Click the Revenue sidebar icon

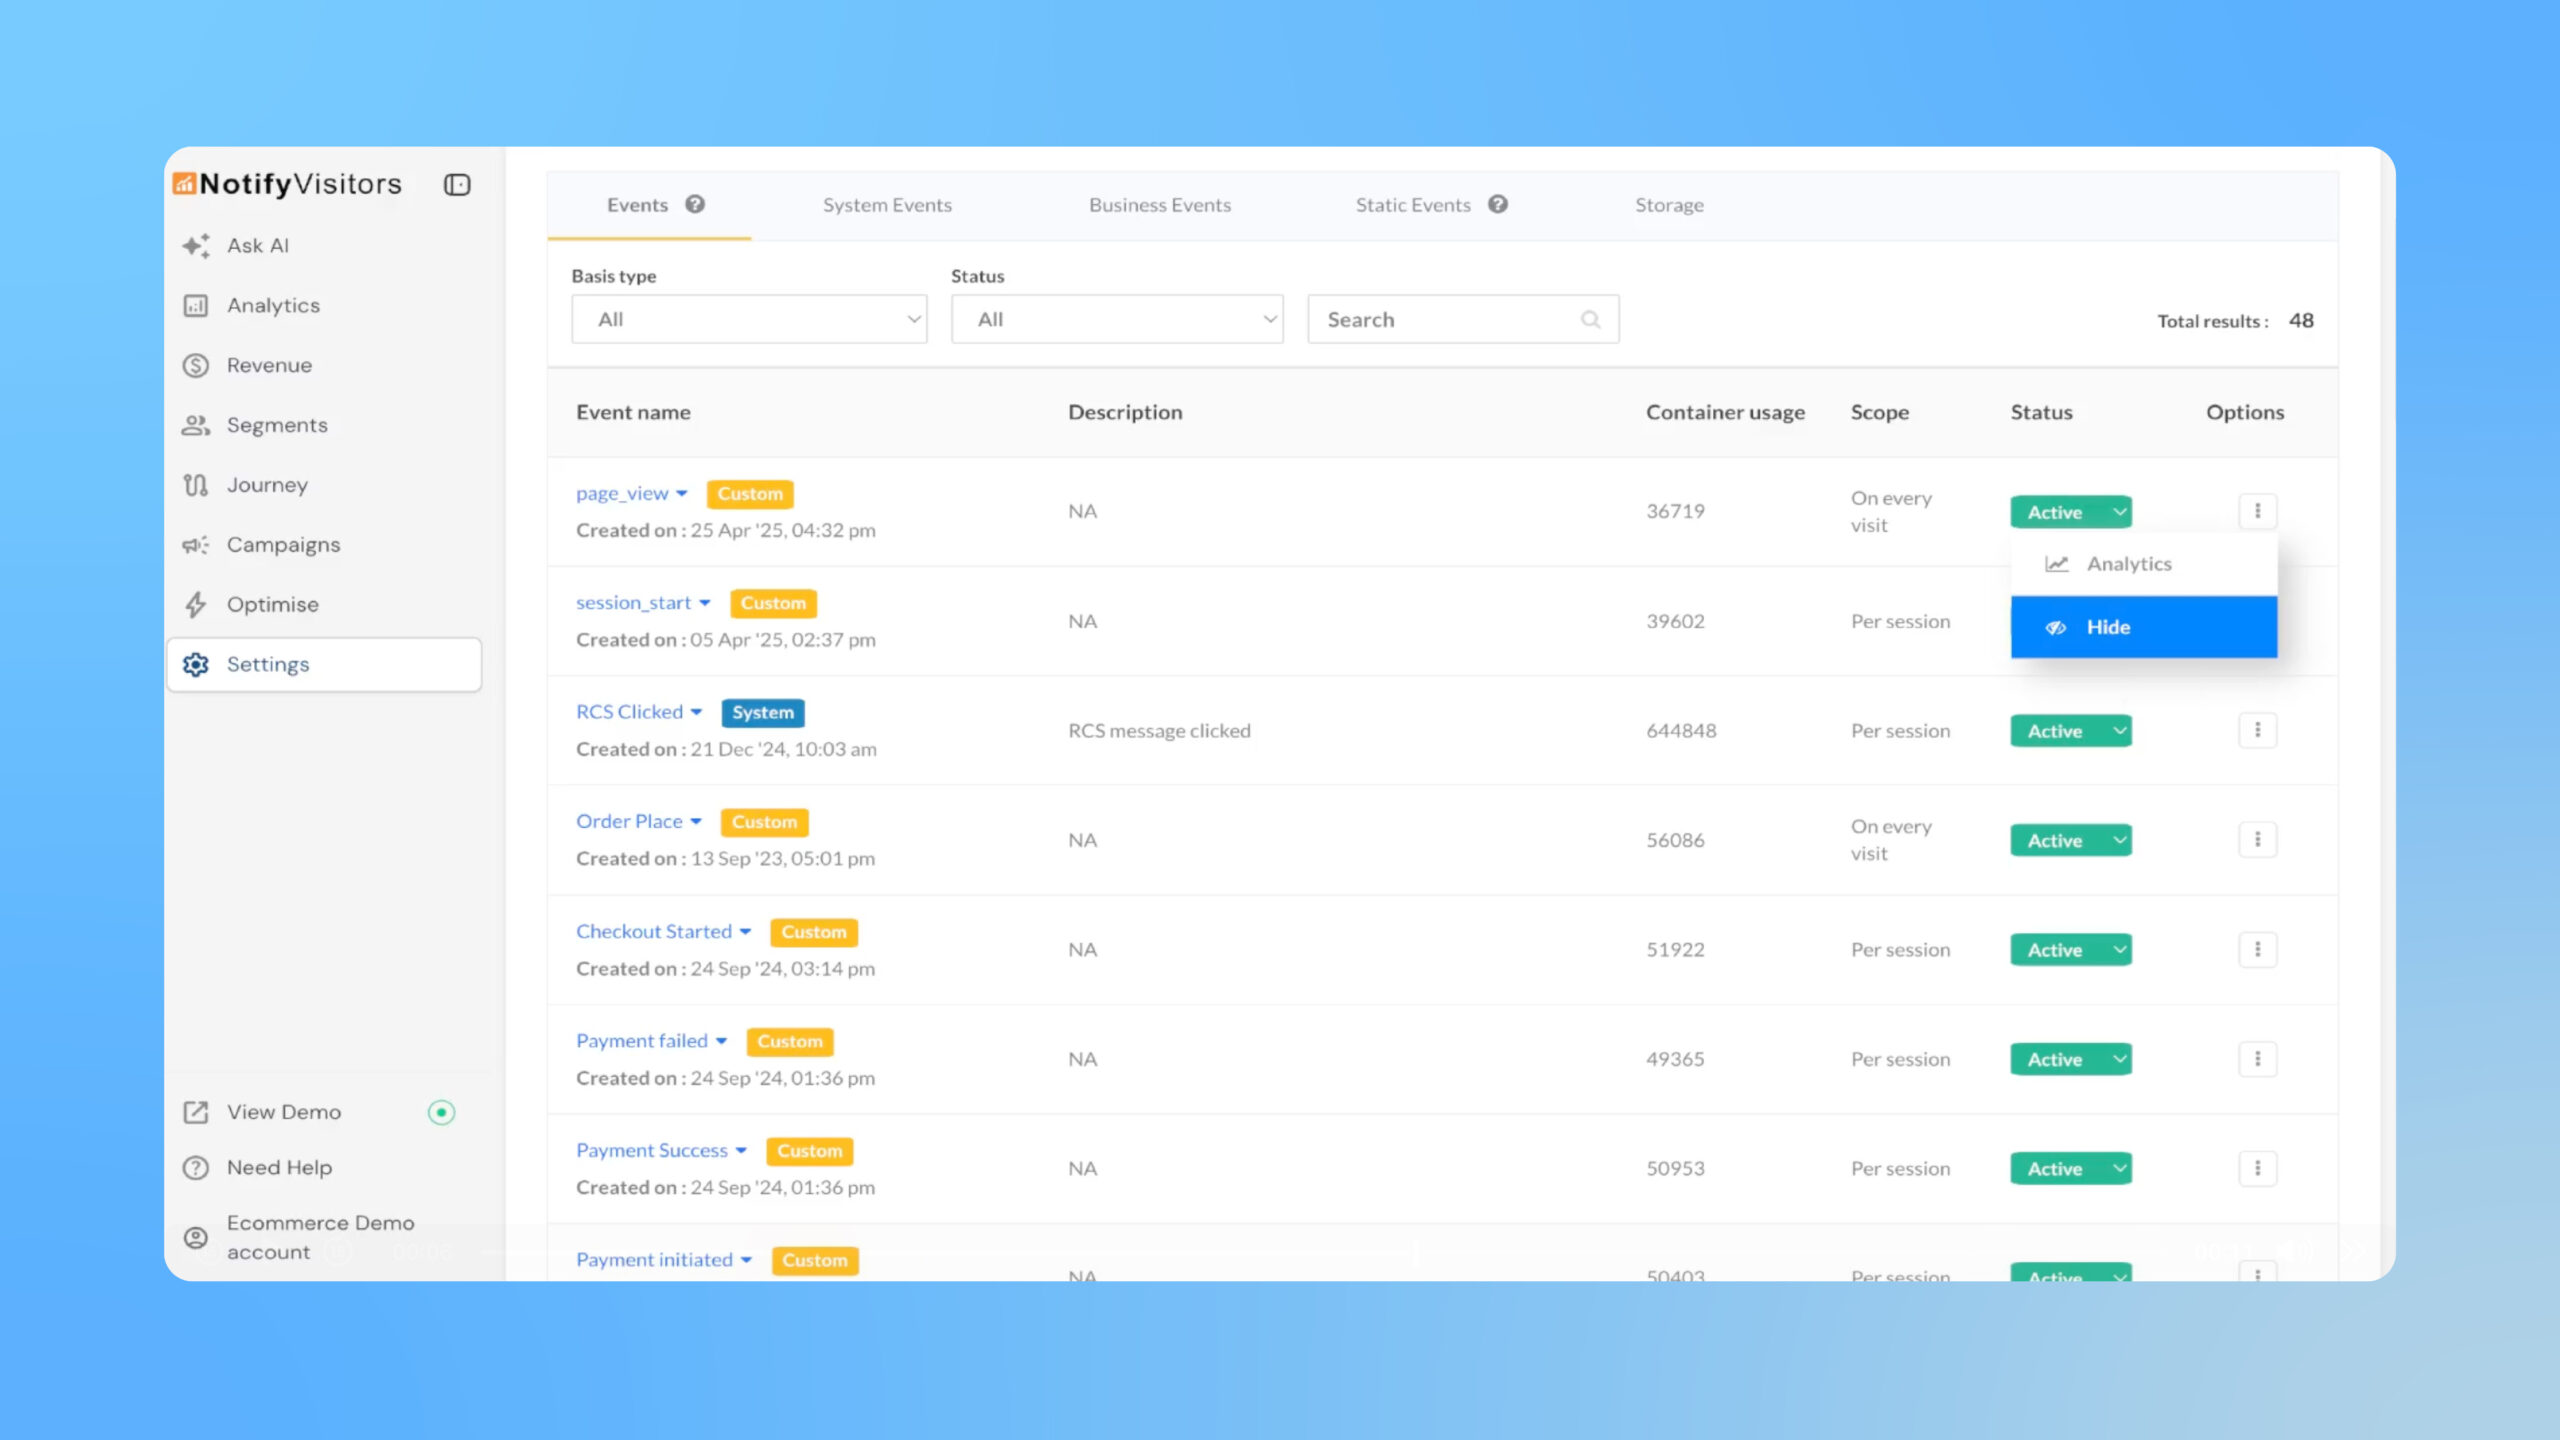tap(196, 365)
